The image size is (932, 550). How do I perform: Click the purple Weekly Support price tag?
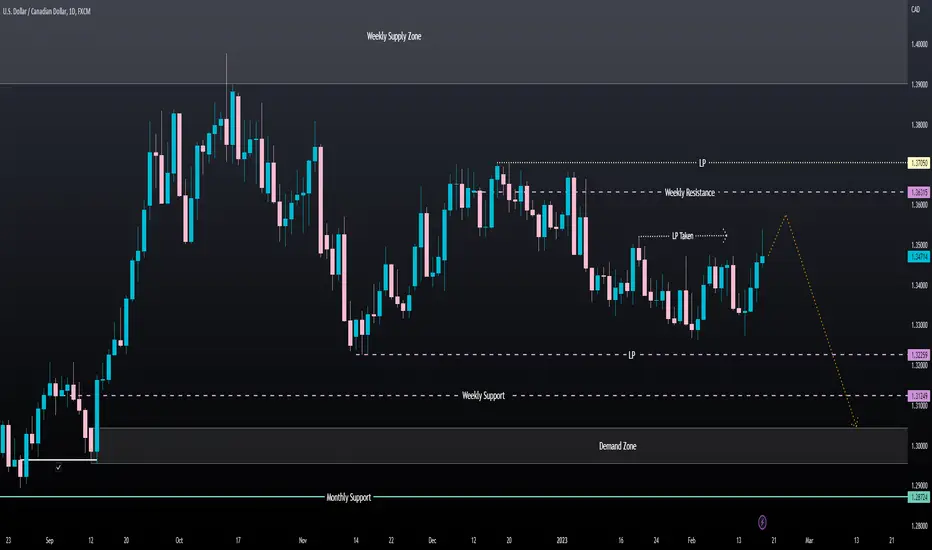919,396
